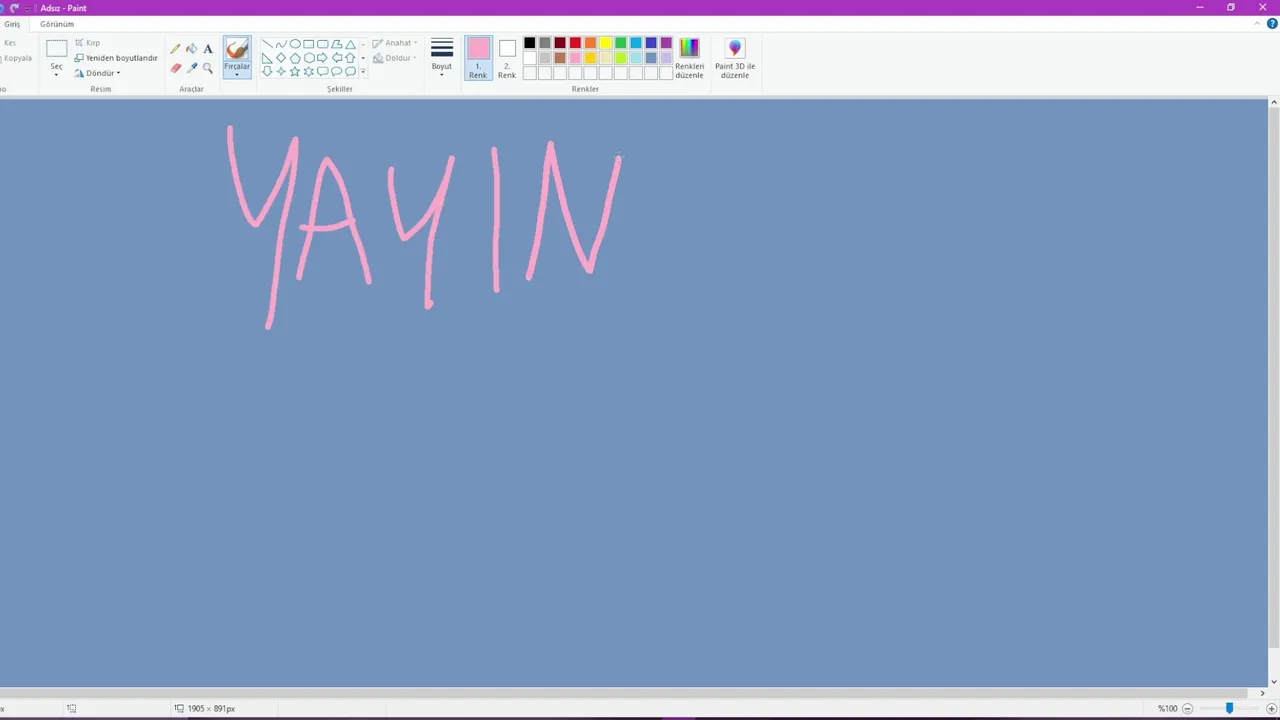Click the horizontal scrollbar right arrow

pyautogui.click(x=1262, y=693)
